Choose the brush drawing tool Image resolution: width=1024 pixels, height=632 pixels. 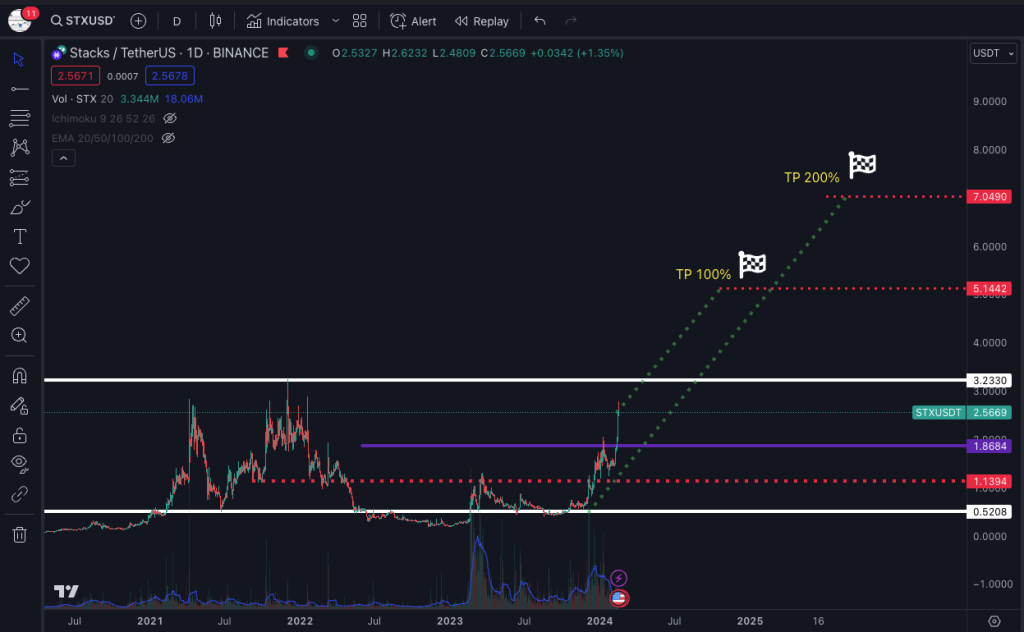(19, 208)
